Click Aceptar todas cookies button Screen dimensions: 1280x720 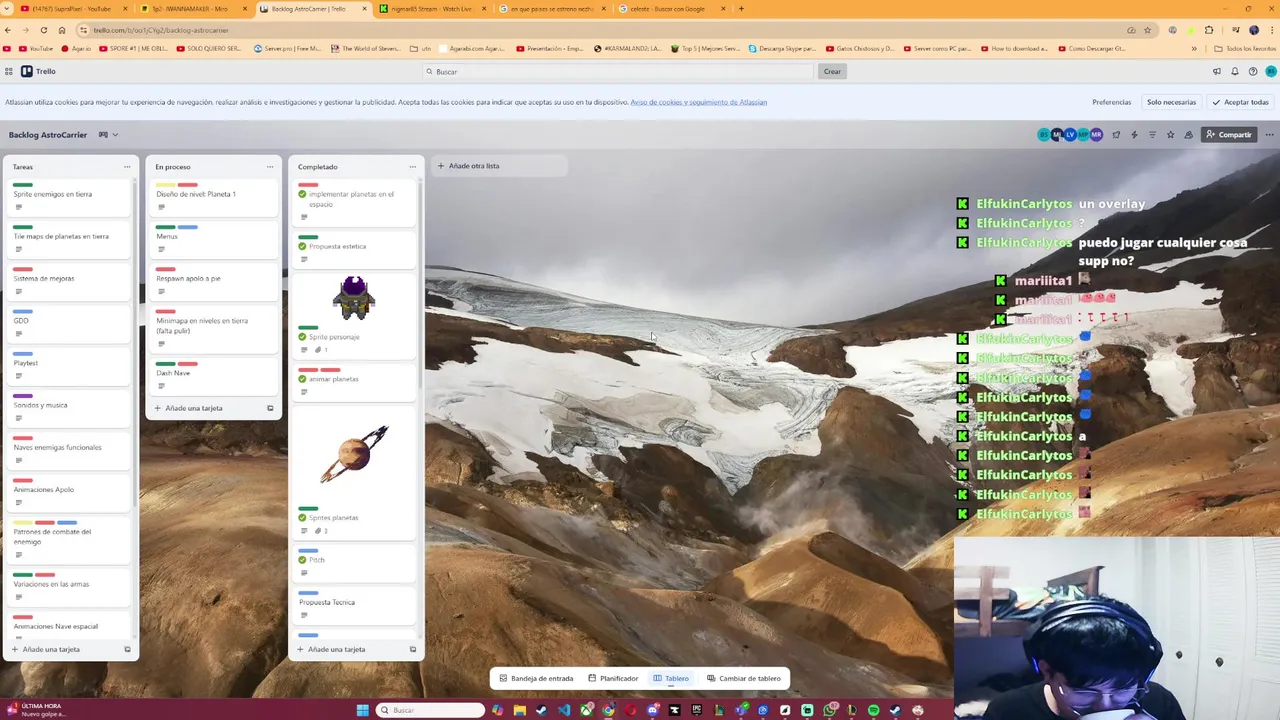(x=1240, y=102)
